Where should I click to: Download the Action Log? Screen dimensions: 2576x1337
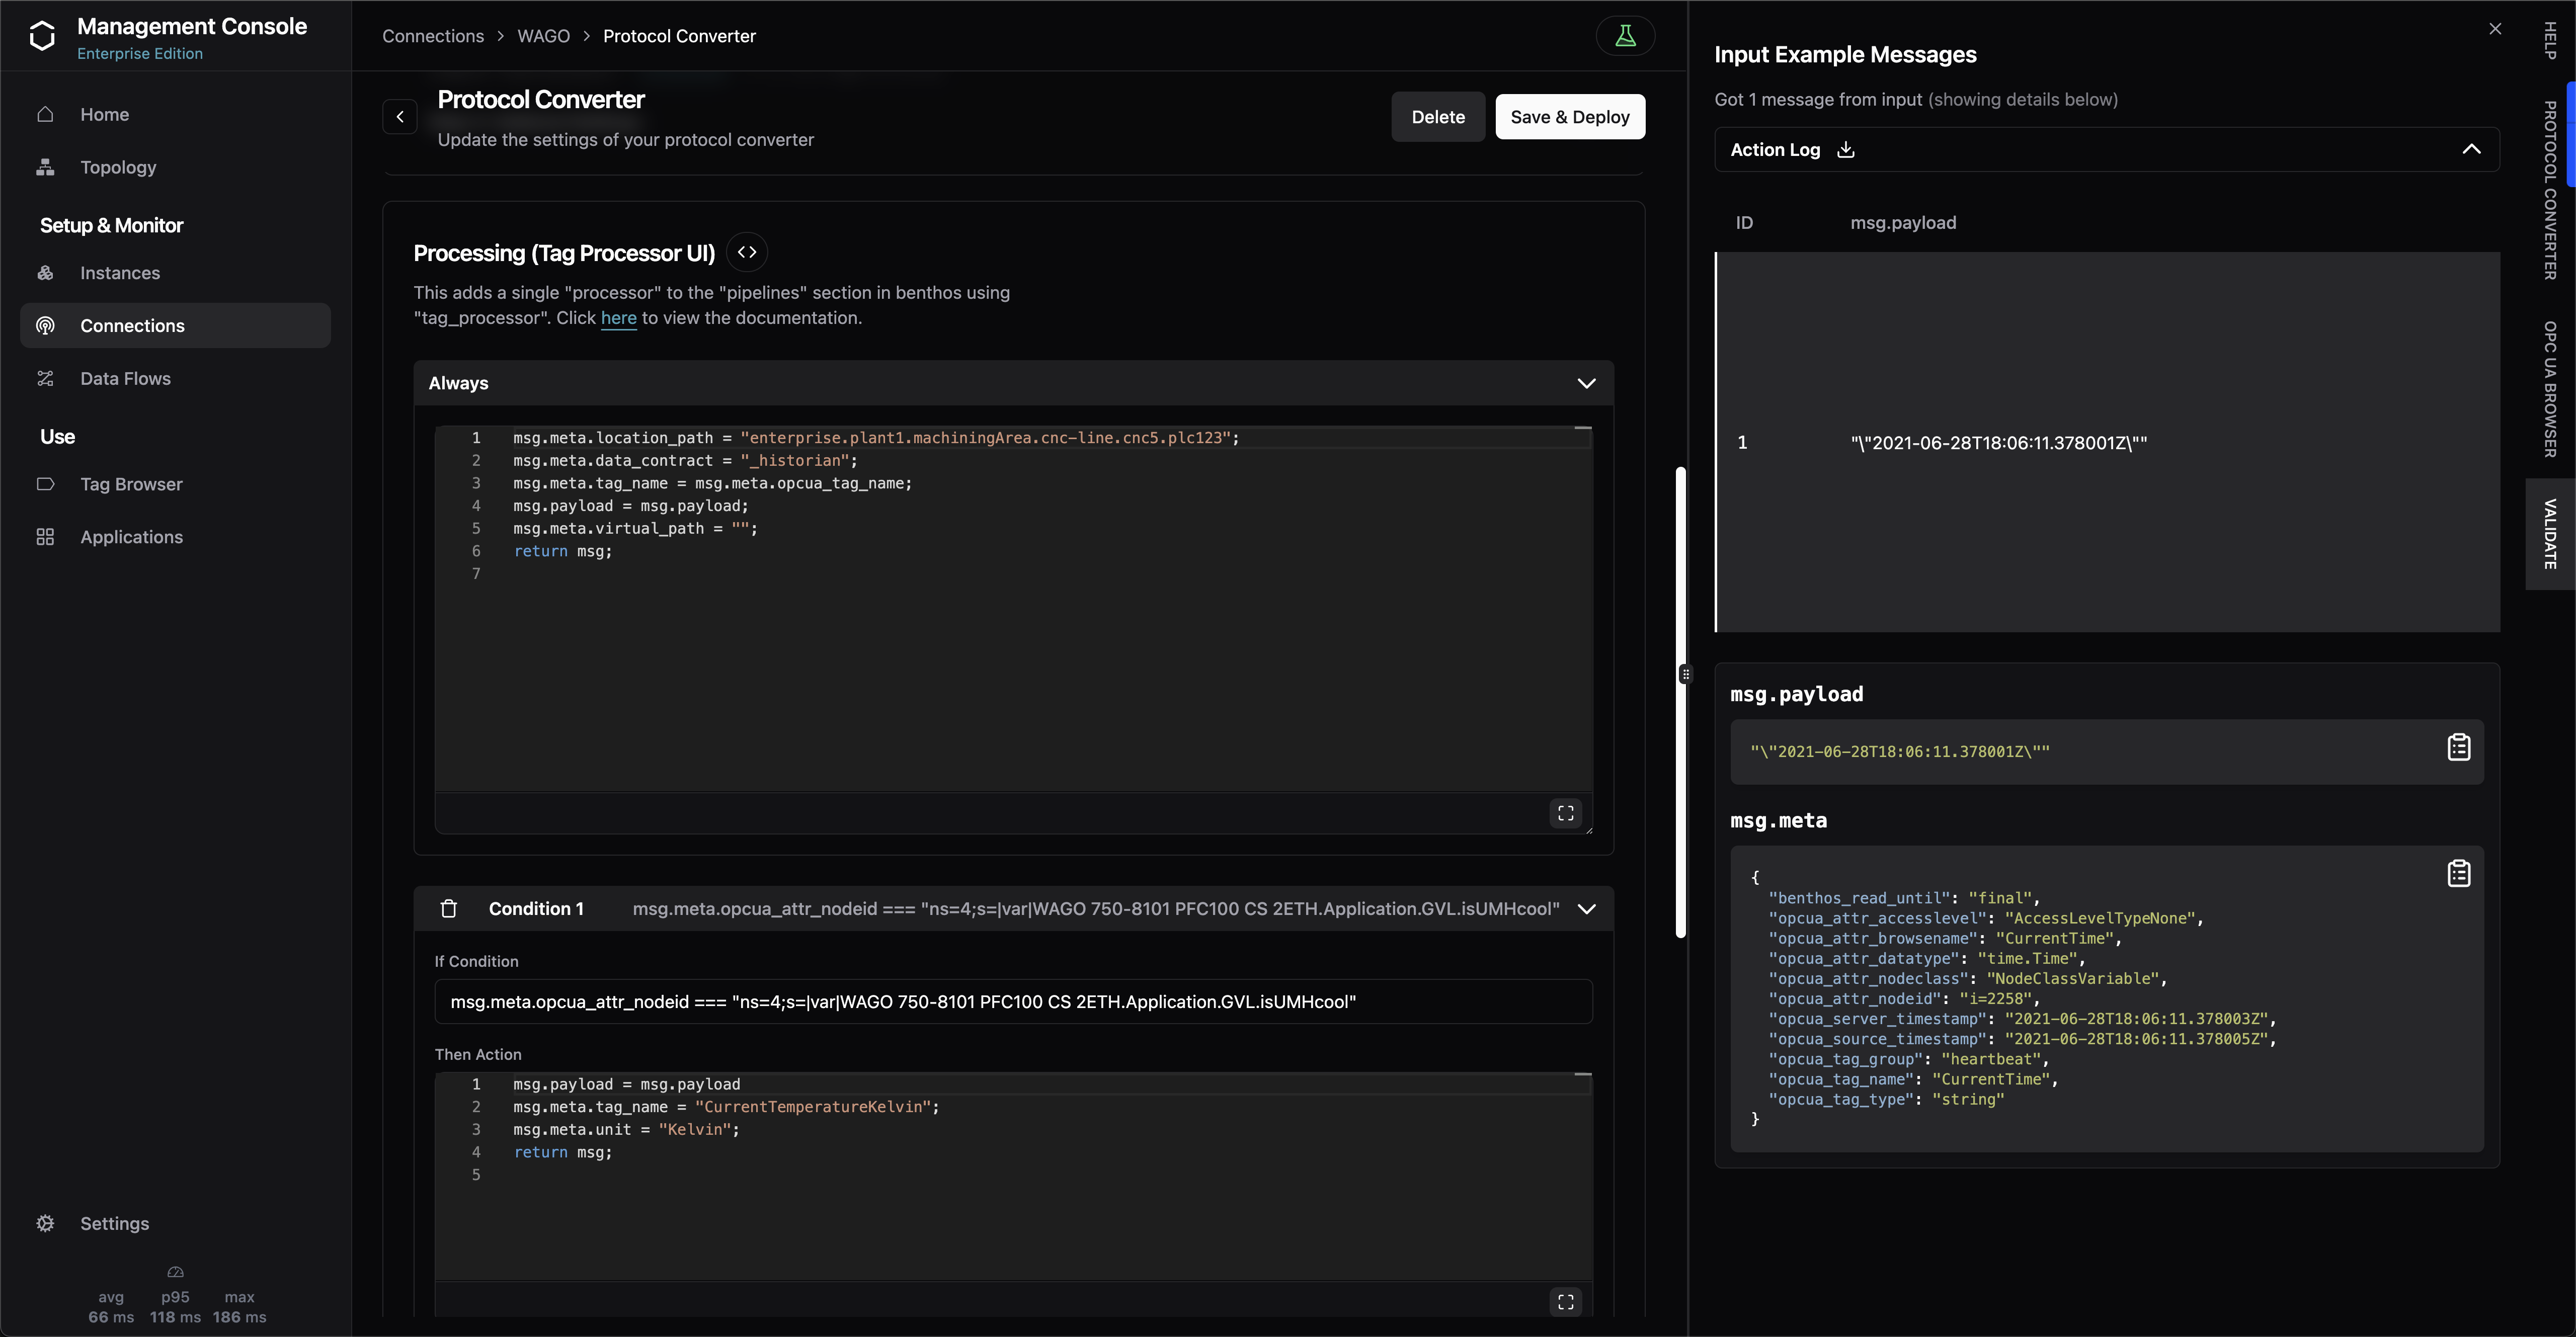tap(1846, 149)
